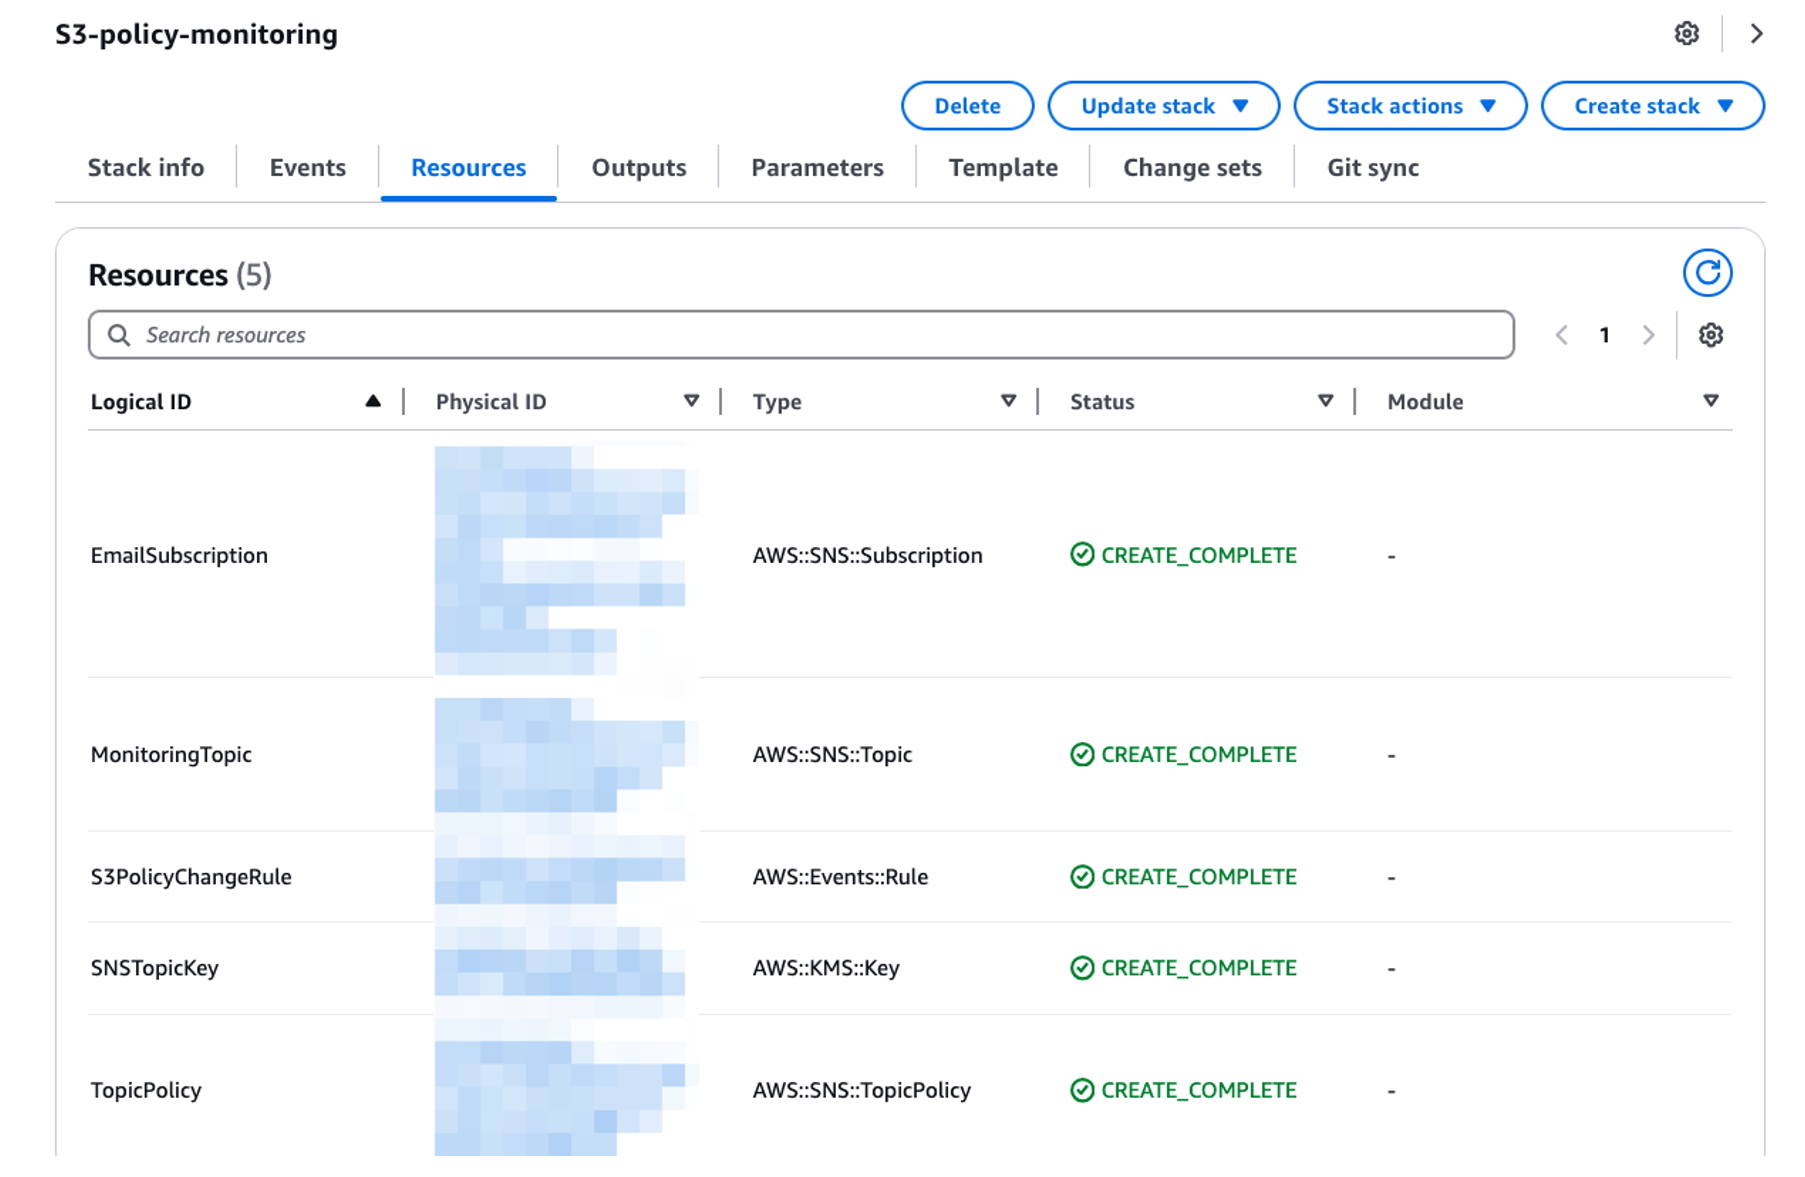Click SNSTopicKey status check icon

pos(1082,968)
